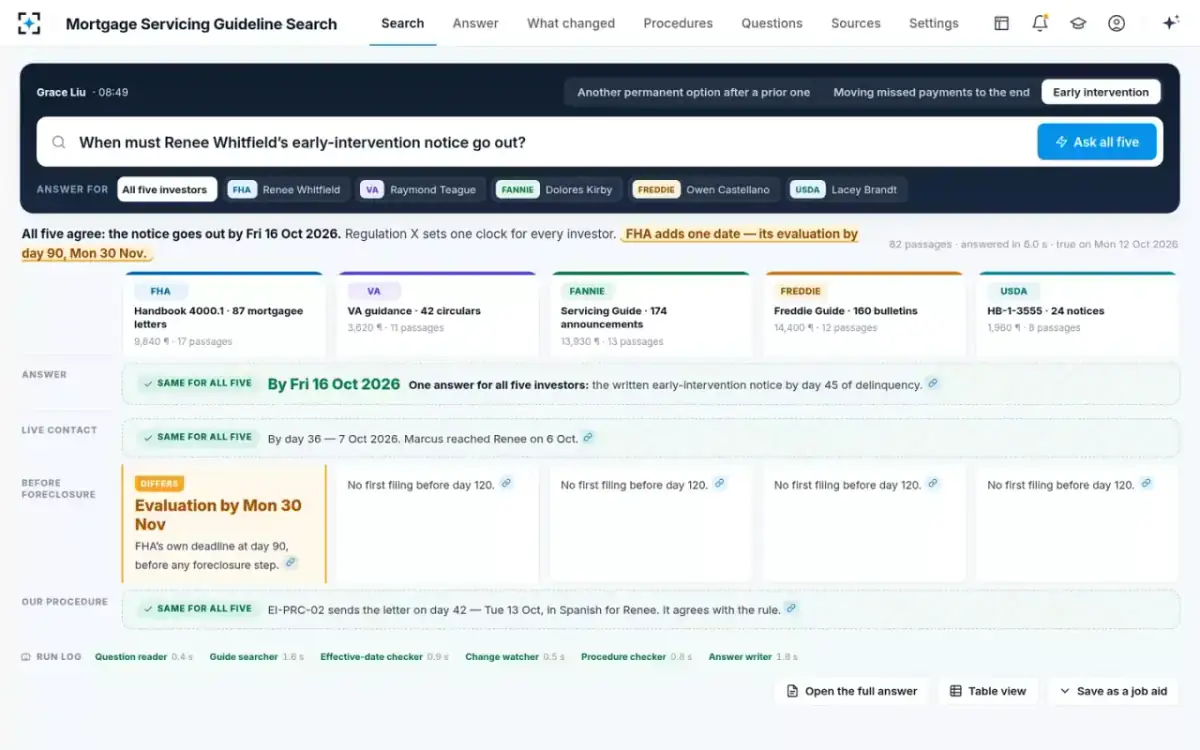This screenshot has height=750, width=1200.
Task: Click 'Answer writer' in run log
Action: tap(740, 657)
